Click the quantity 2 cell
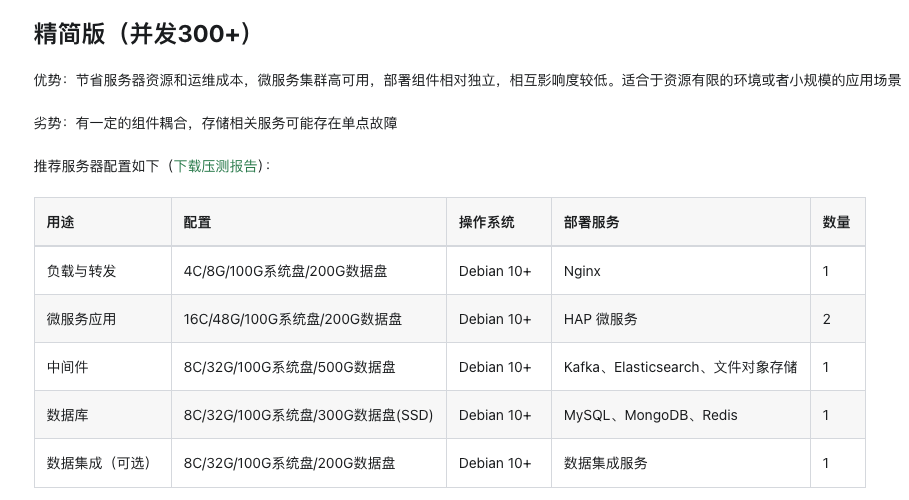This screenshot has width=909, height=500. (x=827, y=319)
